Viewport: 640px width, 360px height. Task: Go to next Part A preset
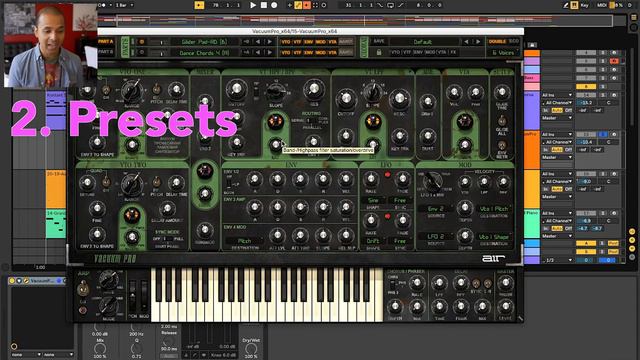pyautogui.click(x=269, y=42)
